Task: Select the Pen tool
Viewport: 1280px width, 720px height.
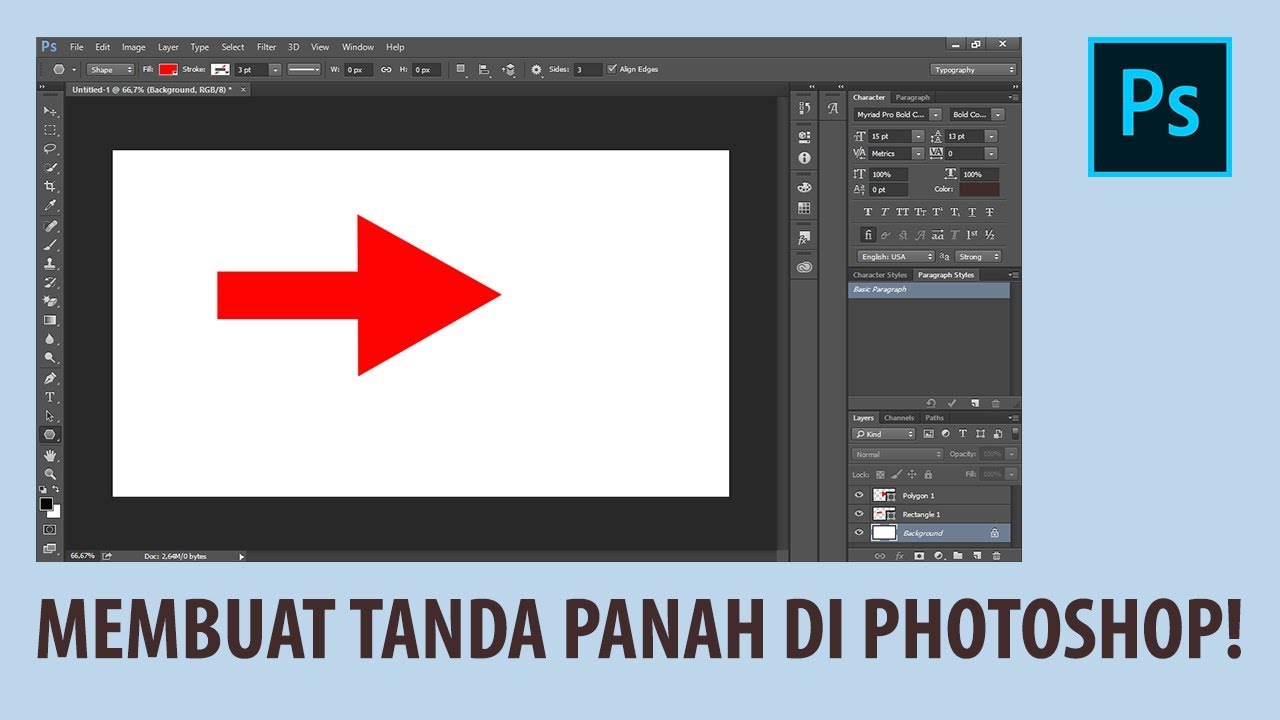Action: (50, 378)
